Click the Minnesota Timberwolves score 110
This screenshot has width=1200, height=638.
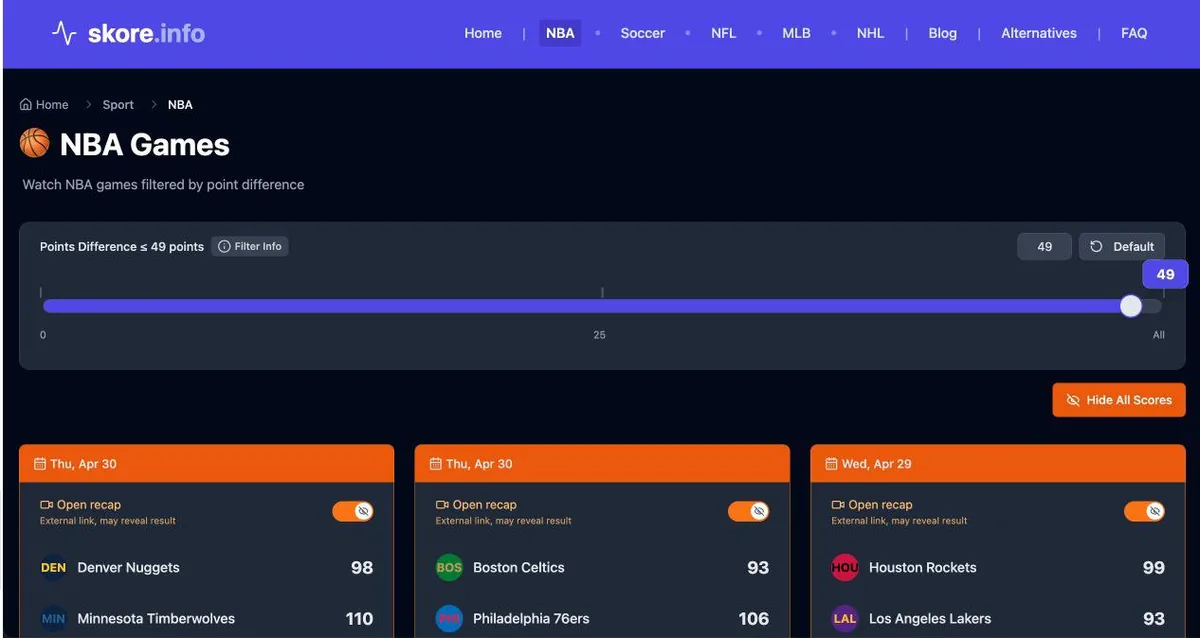(359, 618)
